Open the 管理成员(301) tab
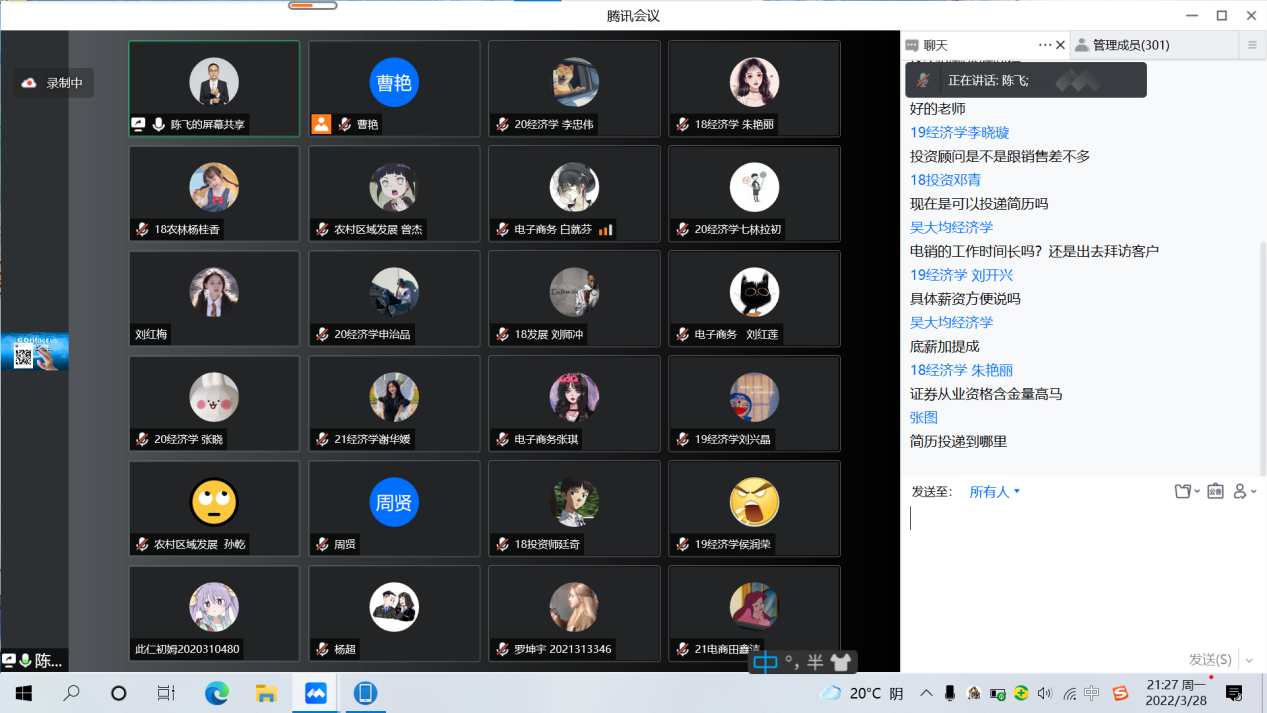The width and height of the screenshot is (1267, 713). 1130,45
